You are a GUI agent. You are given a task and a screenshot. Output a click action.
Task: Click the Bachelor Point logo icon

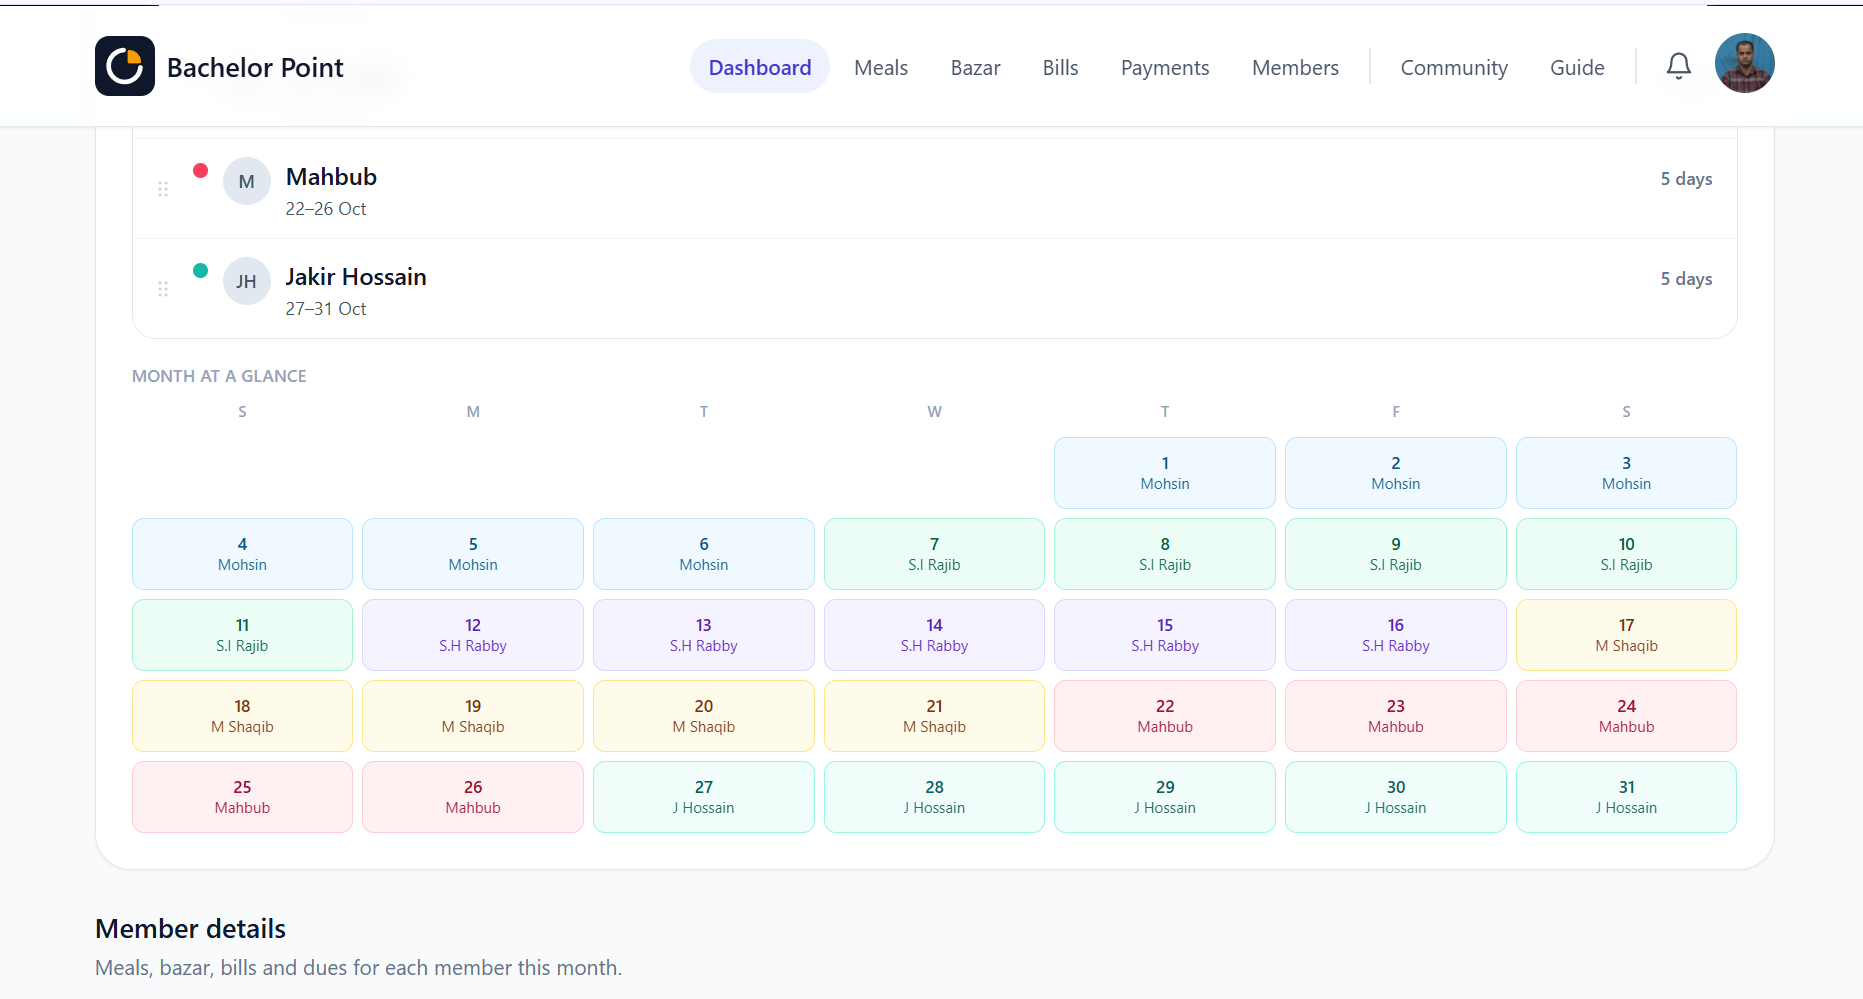(x=125, y=66)
